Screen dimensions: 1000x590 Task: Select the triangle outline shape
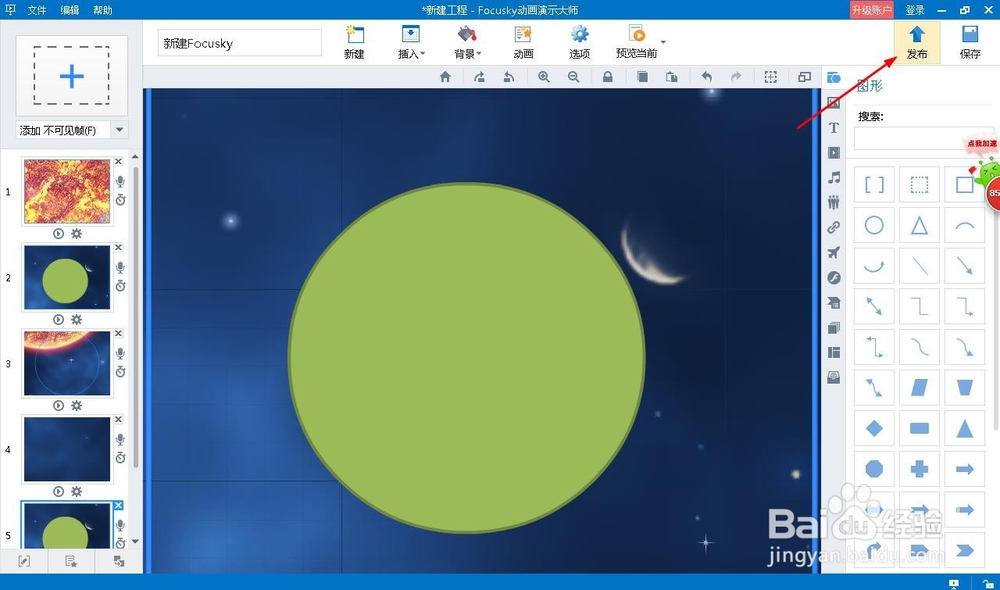click(x=919, y=226)
